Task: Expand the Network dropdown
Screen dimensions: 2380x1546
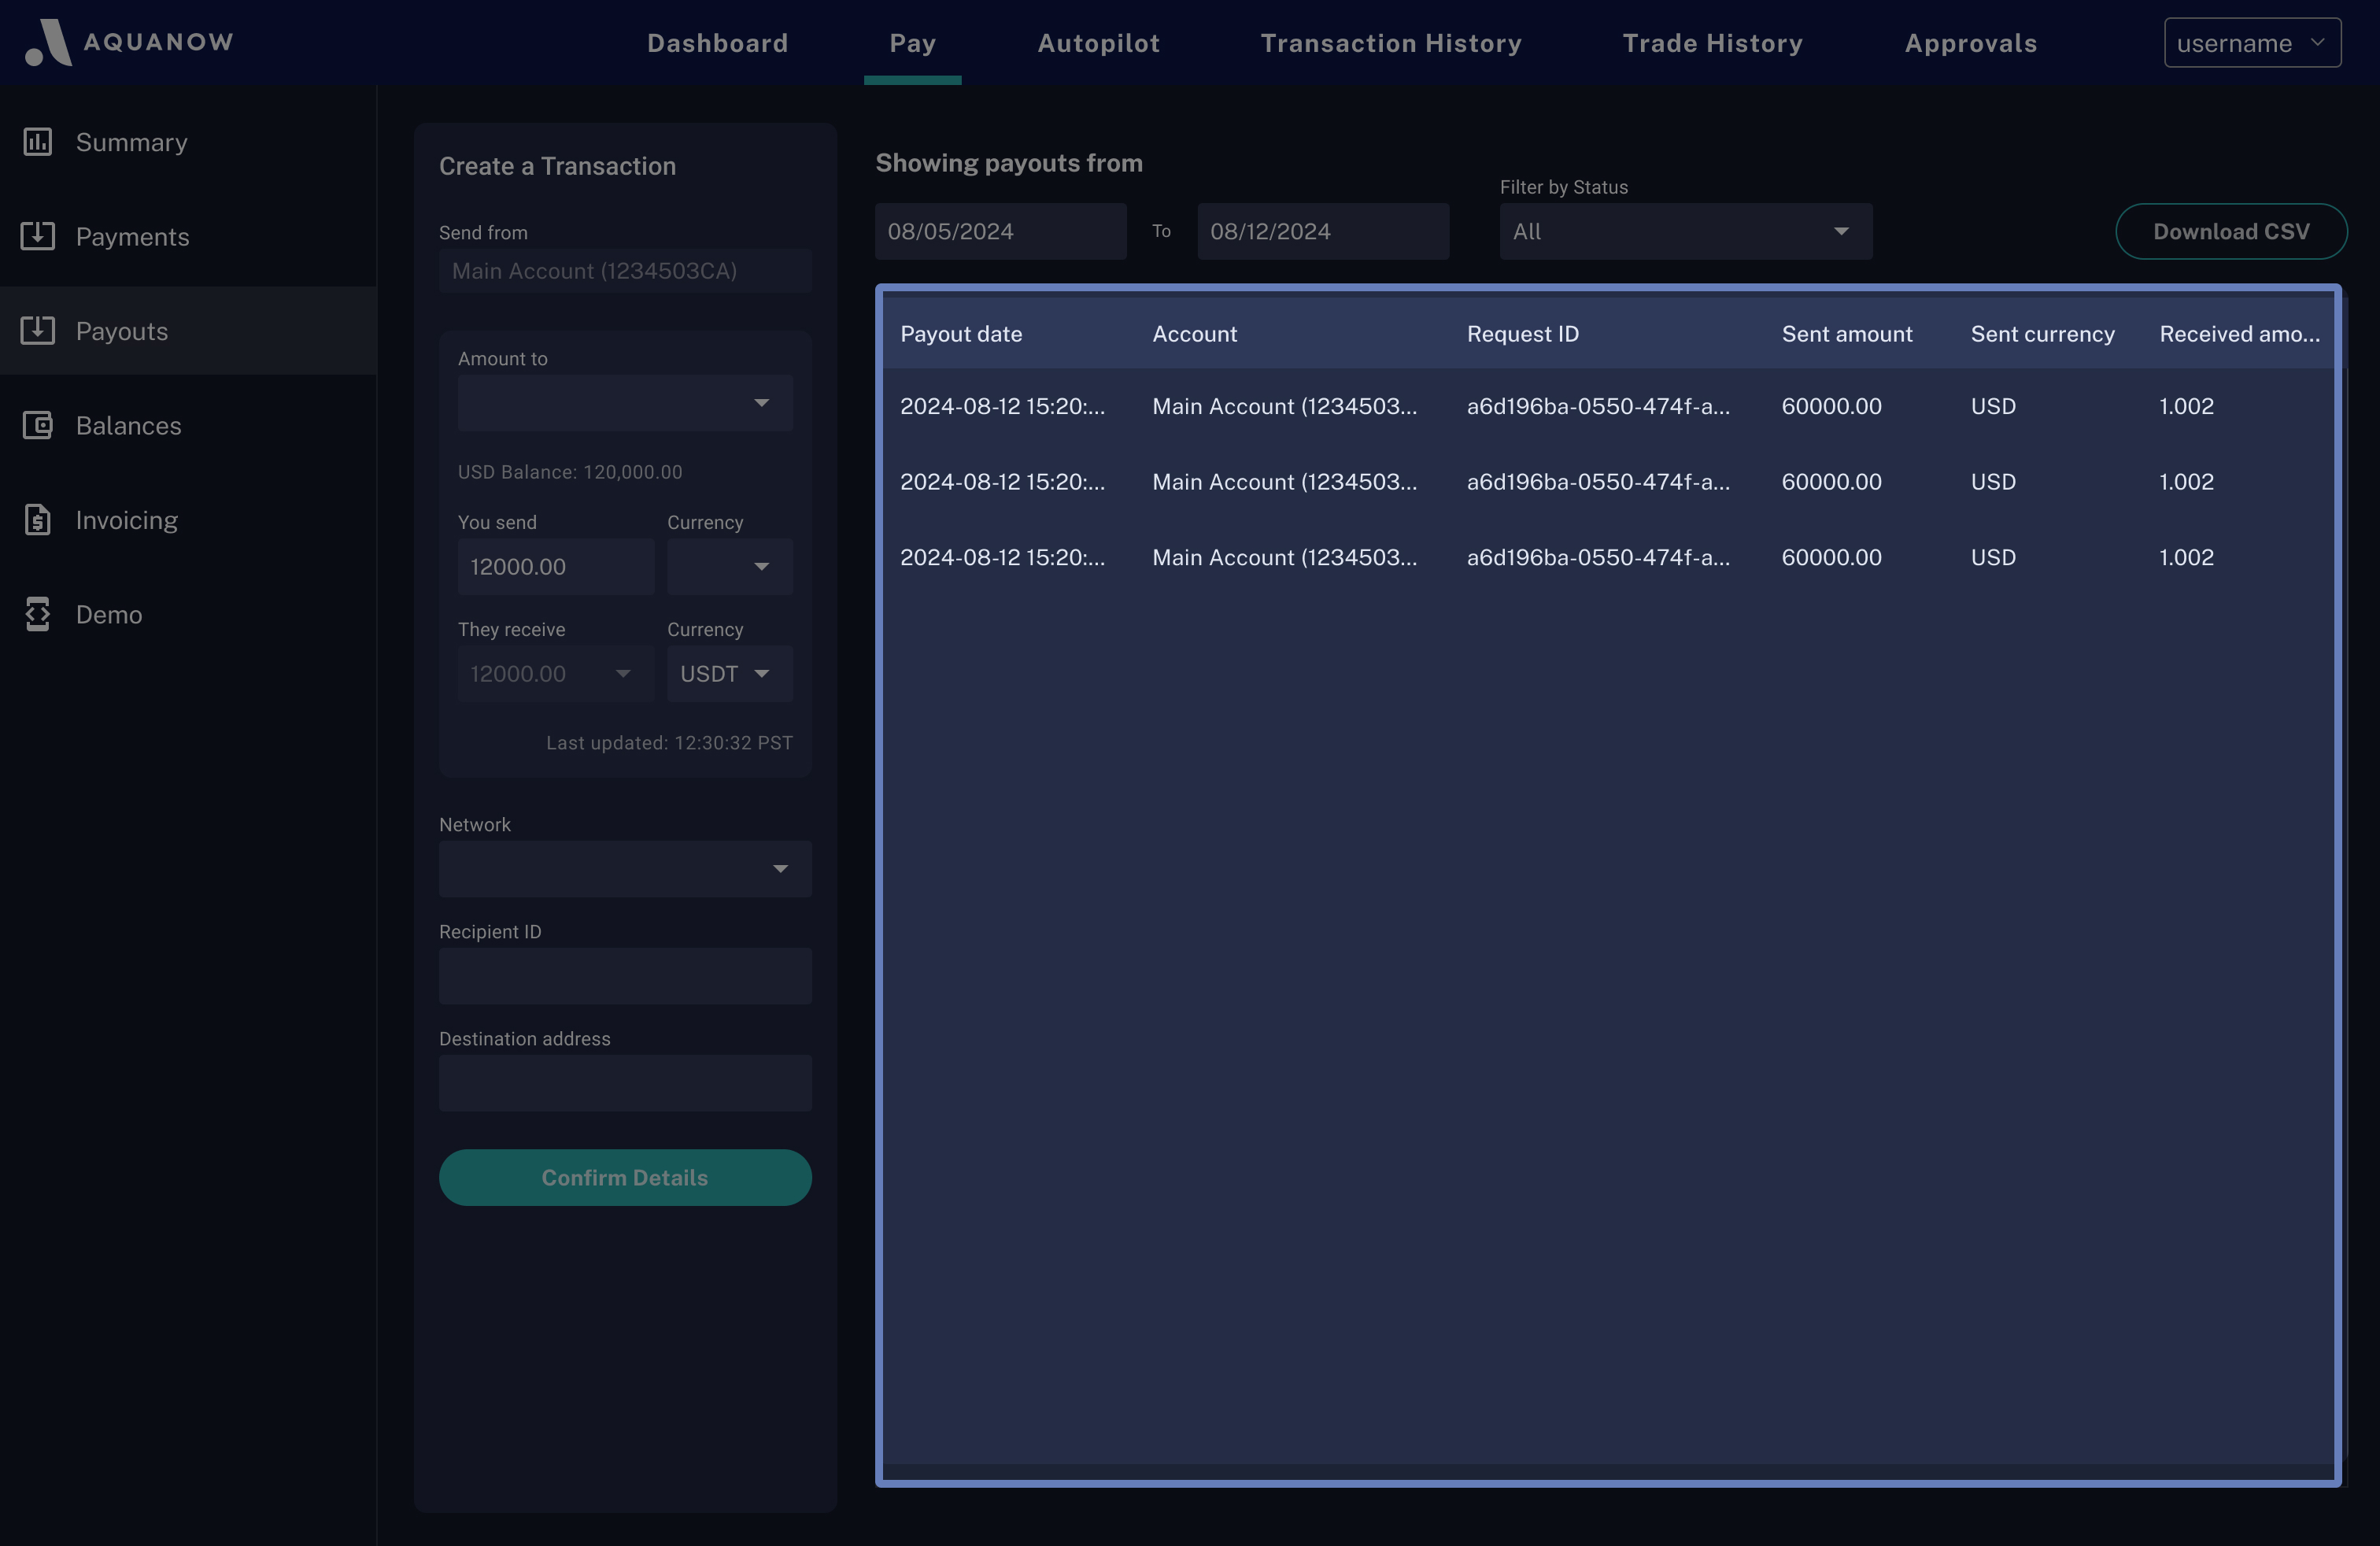Action: point(625,869)
